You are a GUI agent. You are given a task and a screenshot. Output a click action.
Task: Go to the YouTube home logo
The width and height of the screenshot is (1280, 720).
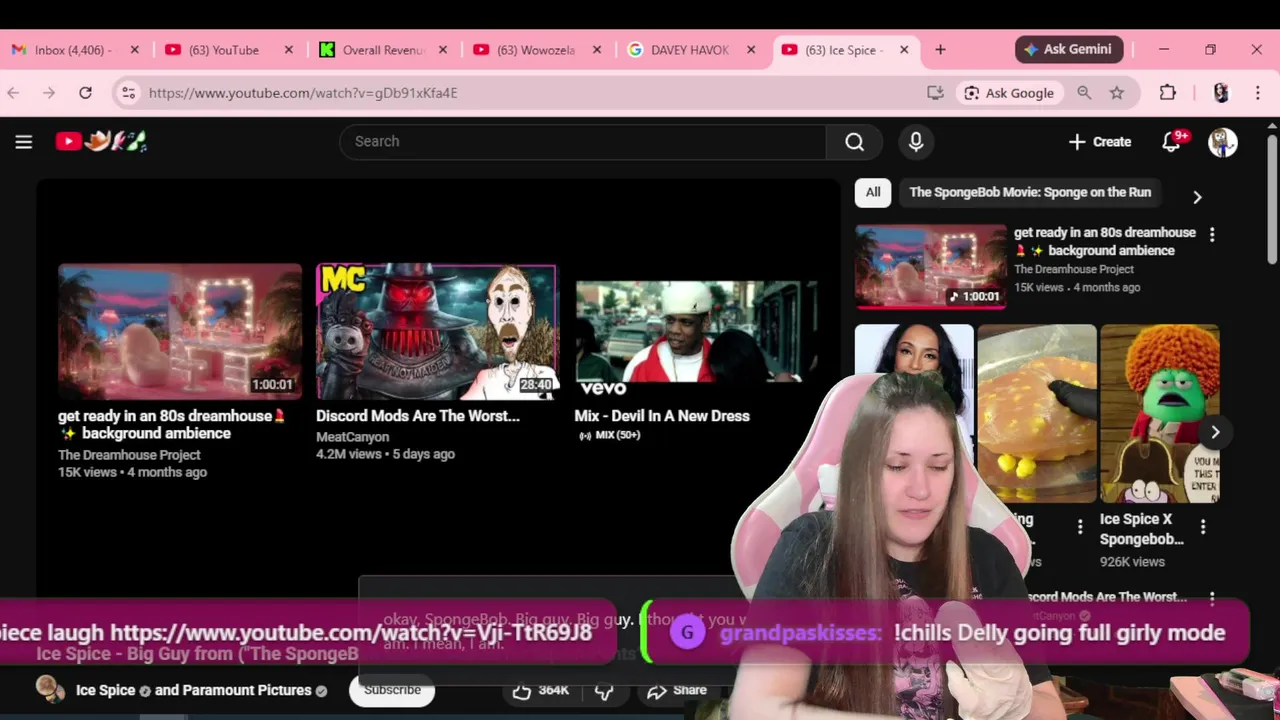[x=101, y=142]
